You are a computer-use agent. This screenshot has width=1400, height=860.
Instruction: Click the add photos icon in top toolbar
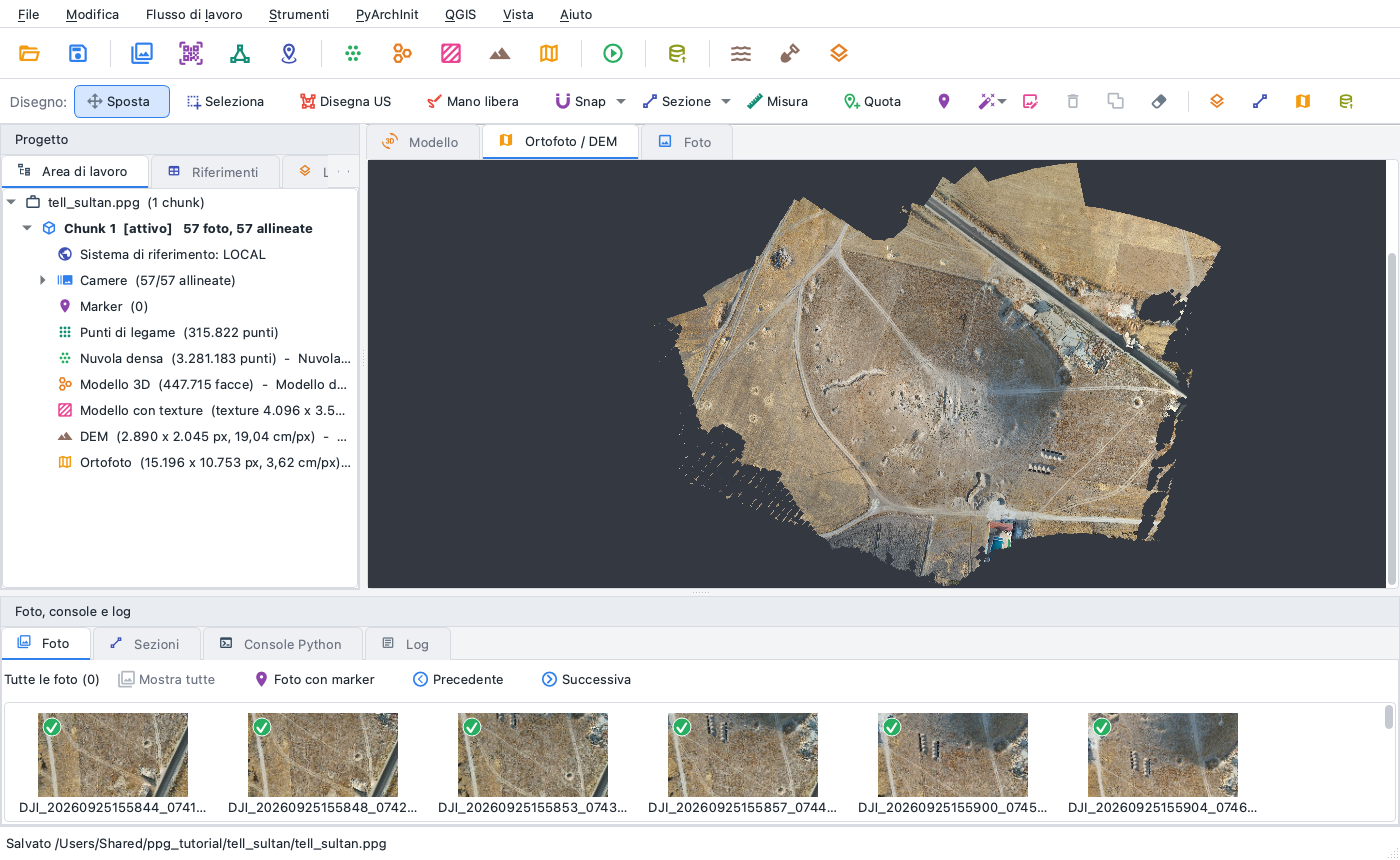pos(142,54)
